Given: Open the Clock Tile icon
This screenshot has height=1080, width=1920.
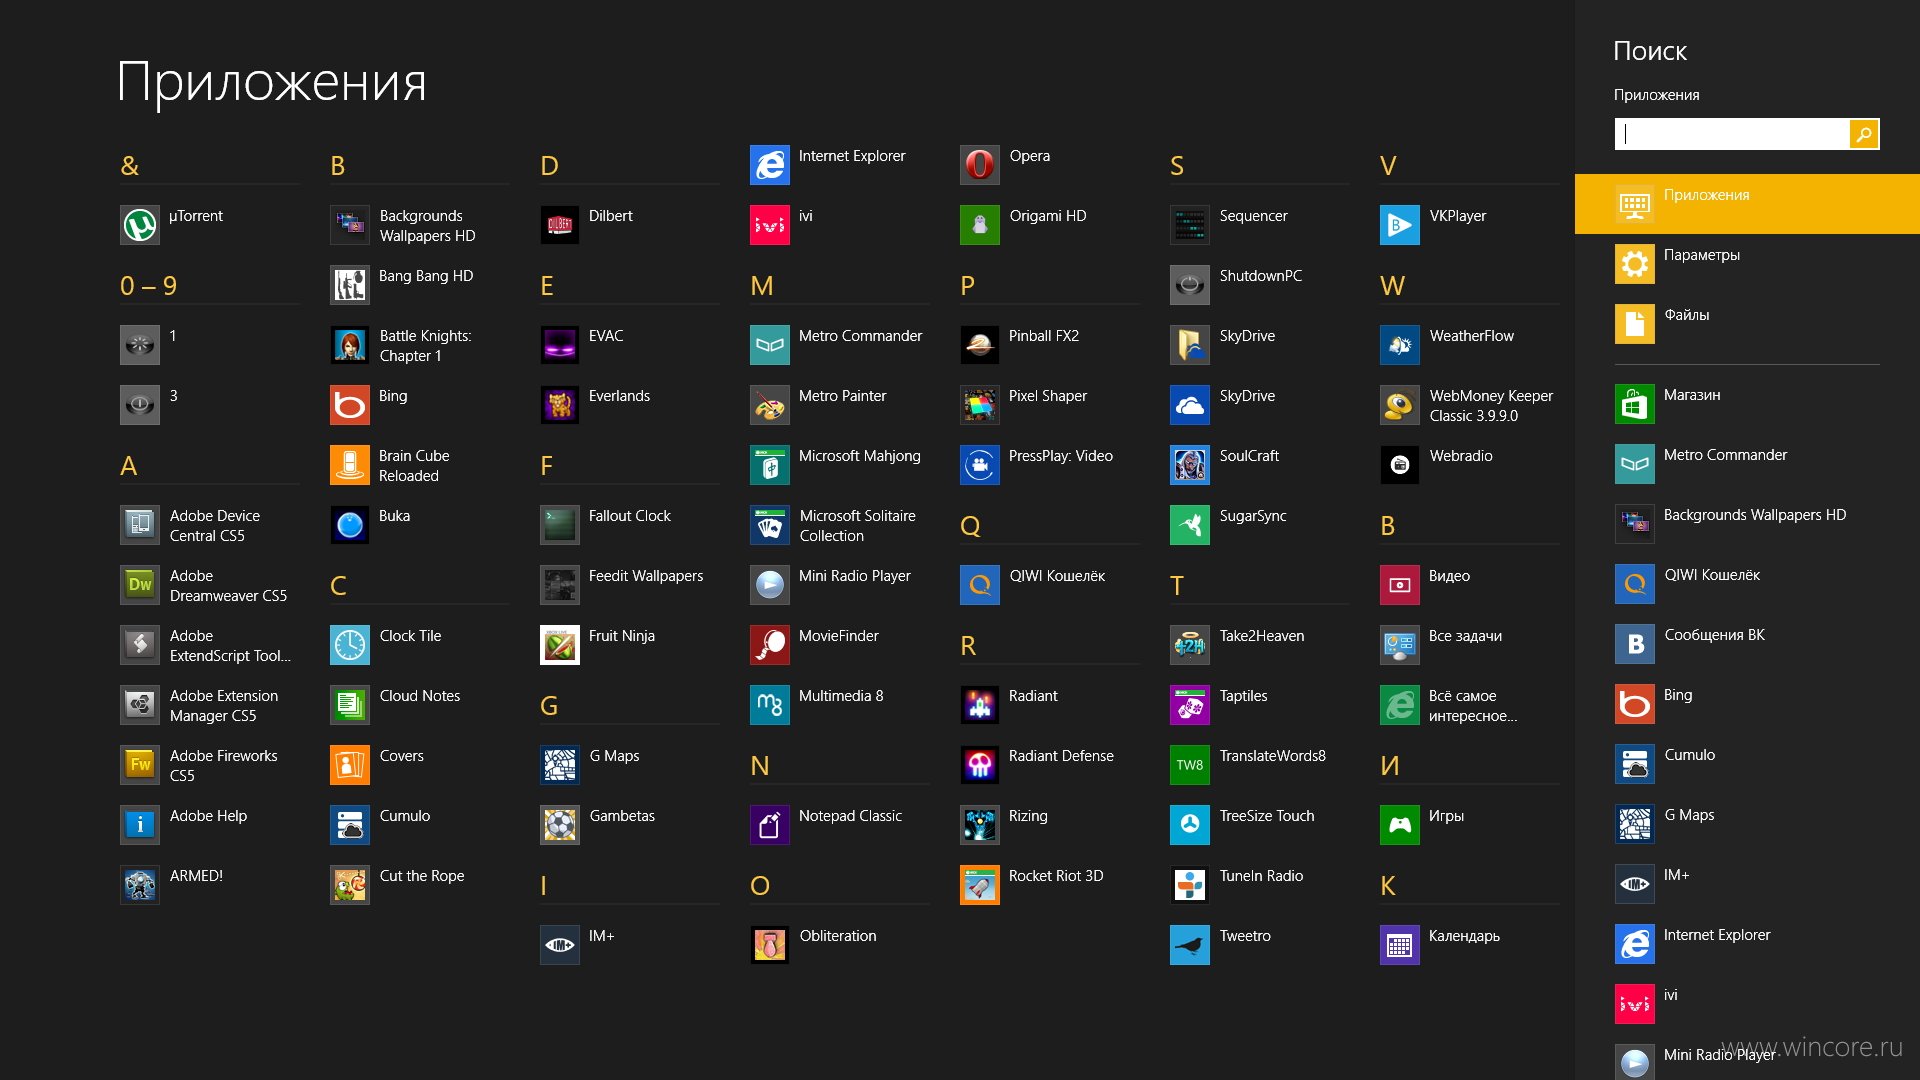Looking at the screenshot, I should click(350, 645).
